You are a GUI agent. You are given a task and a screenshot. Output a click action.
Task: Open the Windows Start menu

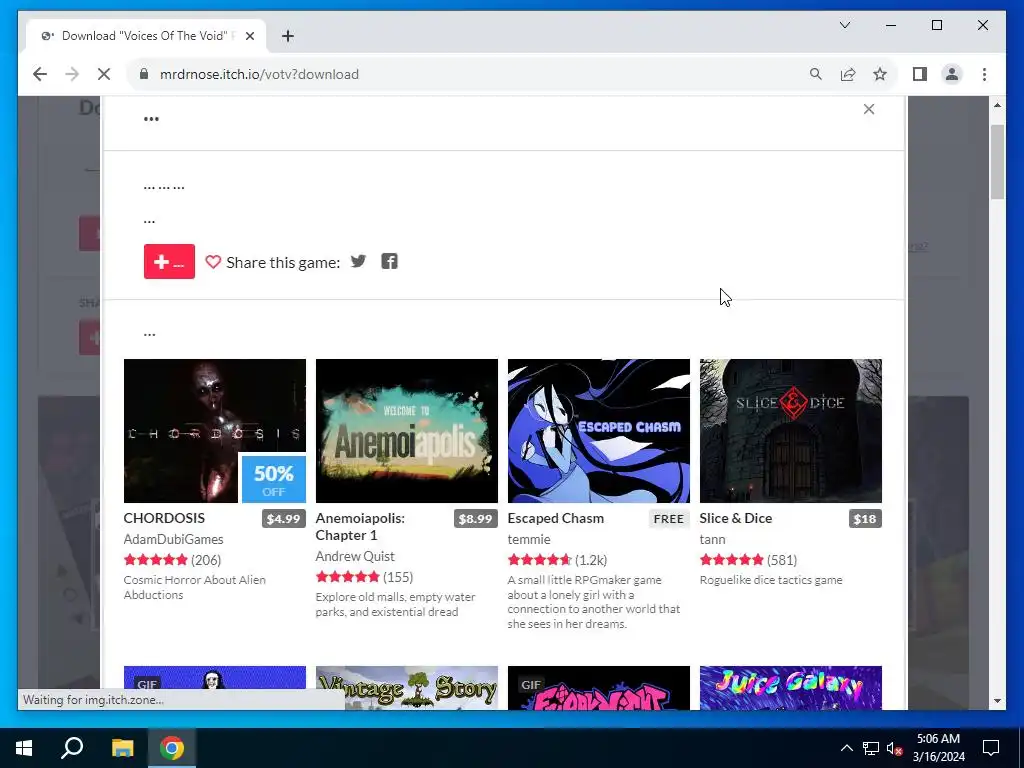24,748
